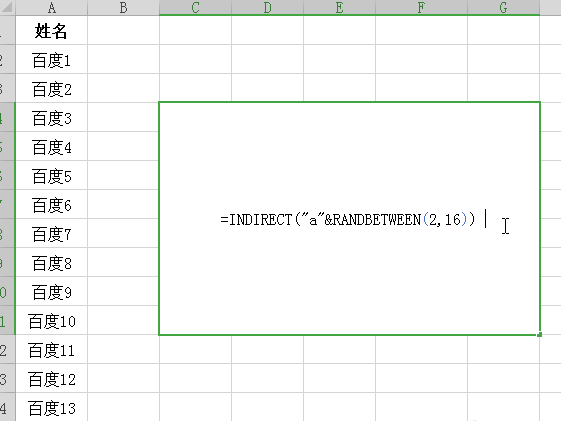The width and height of the screenshot is (561, 421).
Task: Select cell containing 百度4
Action: tap(52, 146)
